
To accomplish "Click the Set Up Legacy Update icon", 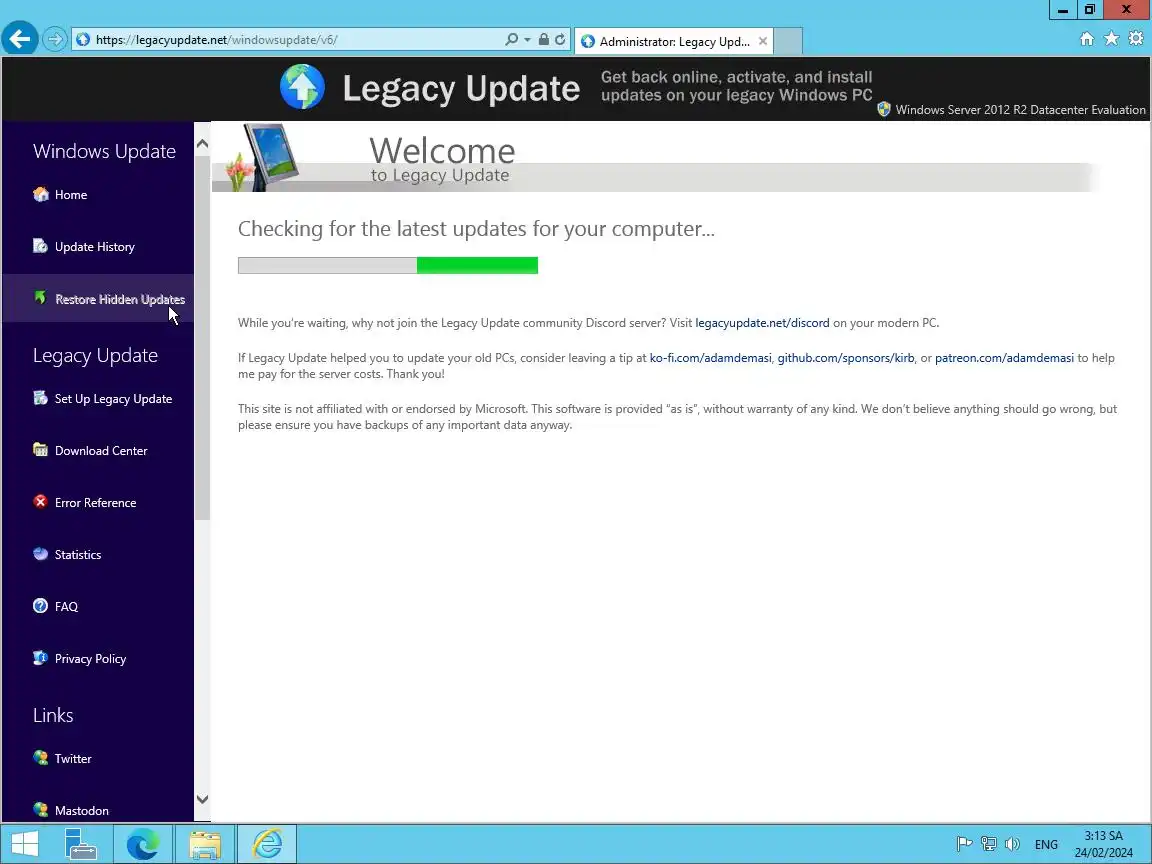I will tap(40, 398).
